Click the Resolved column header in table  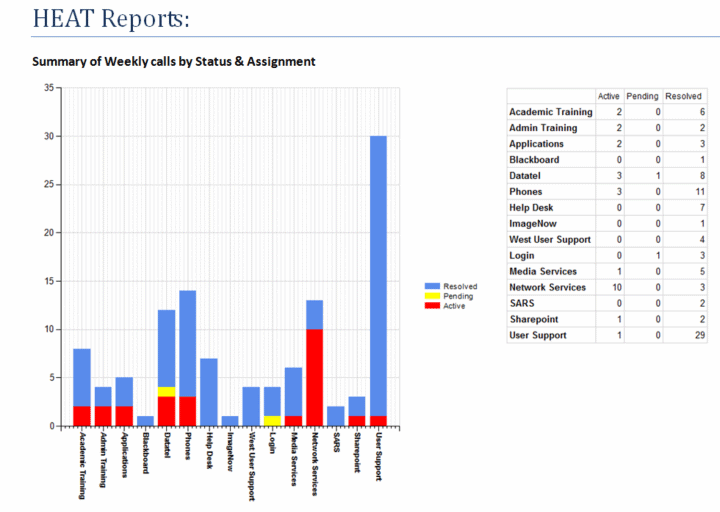pos(684,96)
